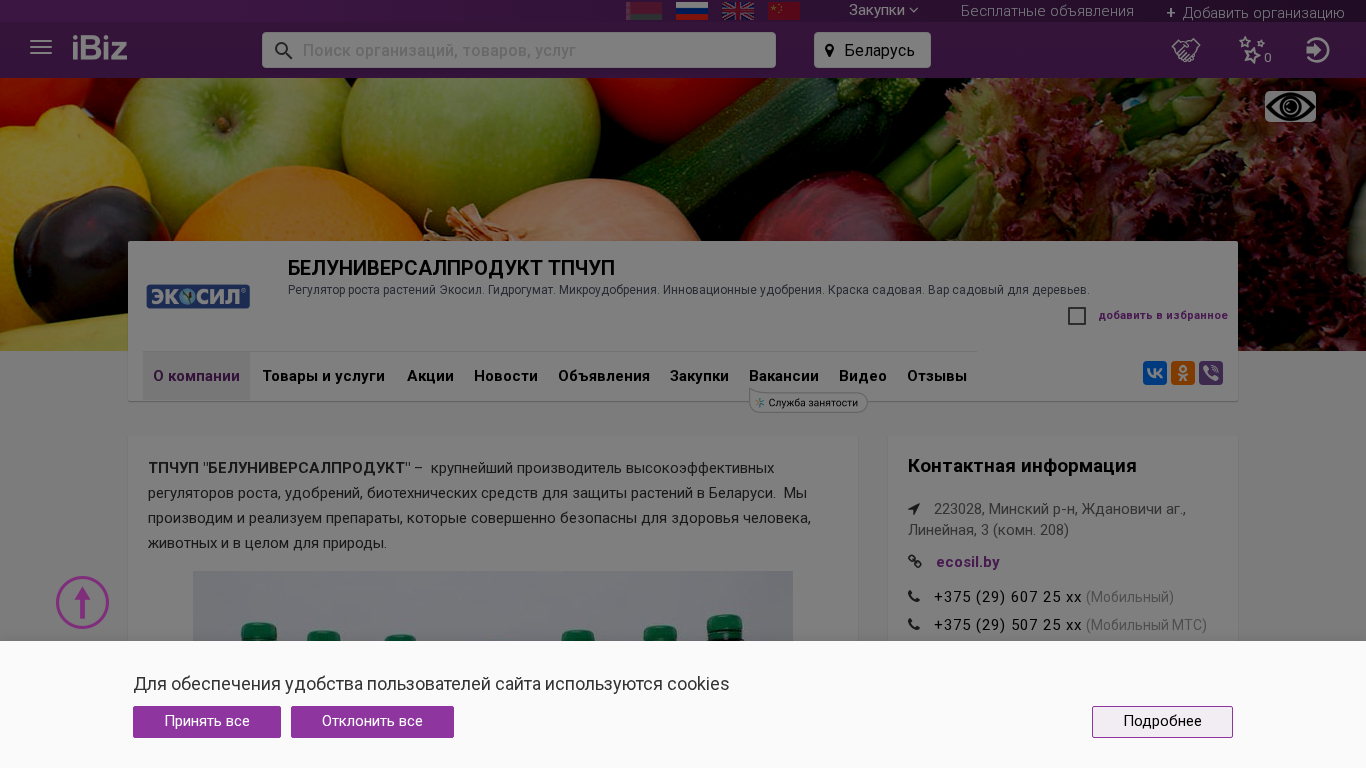The width and height of the screenshot is (1366, 768).
Task: Switch to the English language flag
Action: tap(738, 10)
